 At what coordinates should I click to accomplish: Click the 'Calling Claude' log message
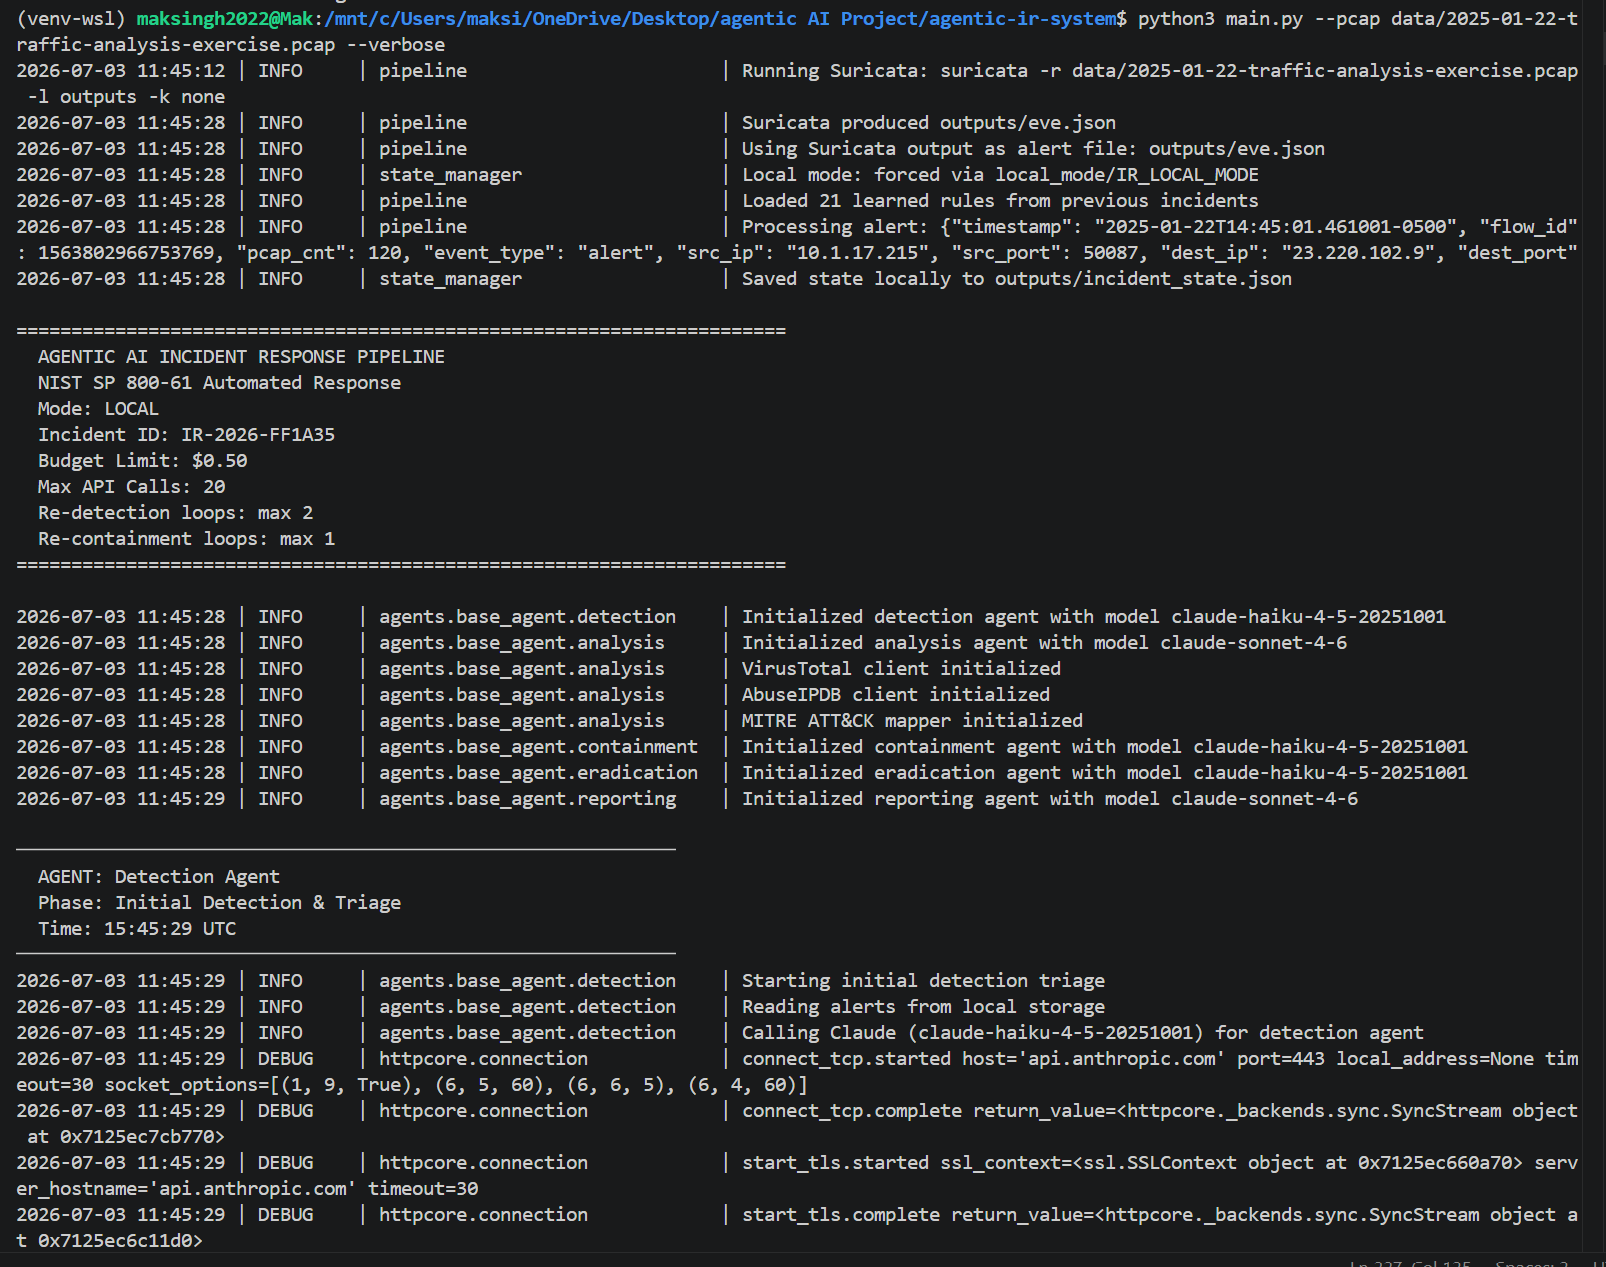[x=1083, y=1033]
